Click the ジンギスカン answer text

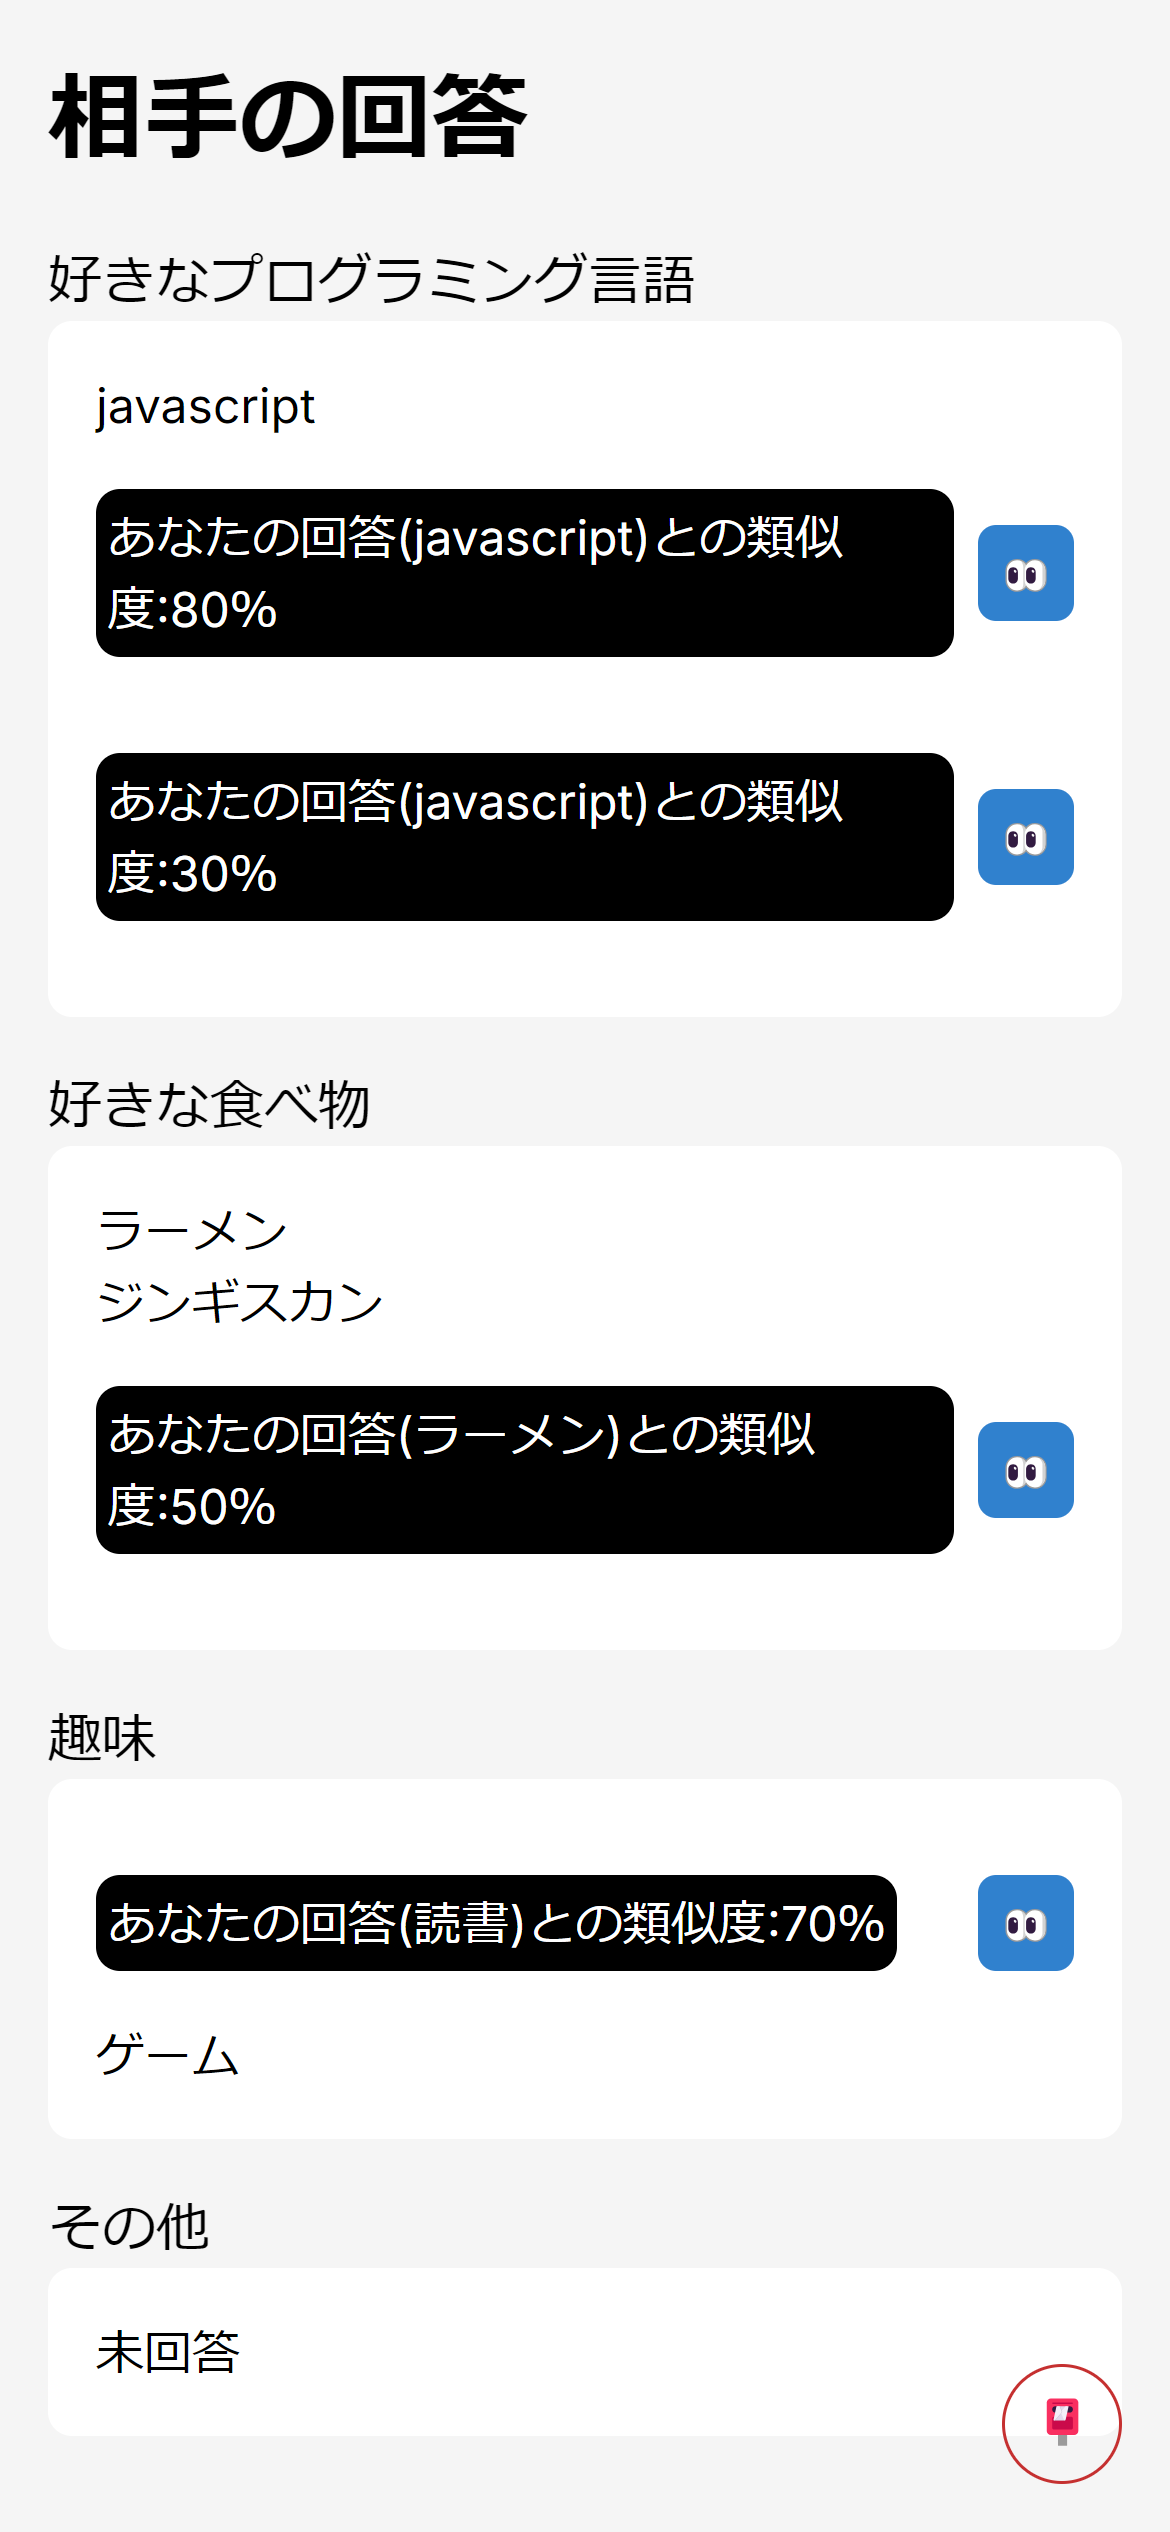click(x=240, y=1303)
